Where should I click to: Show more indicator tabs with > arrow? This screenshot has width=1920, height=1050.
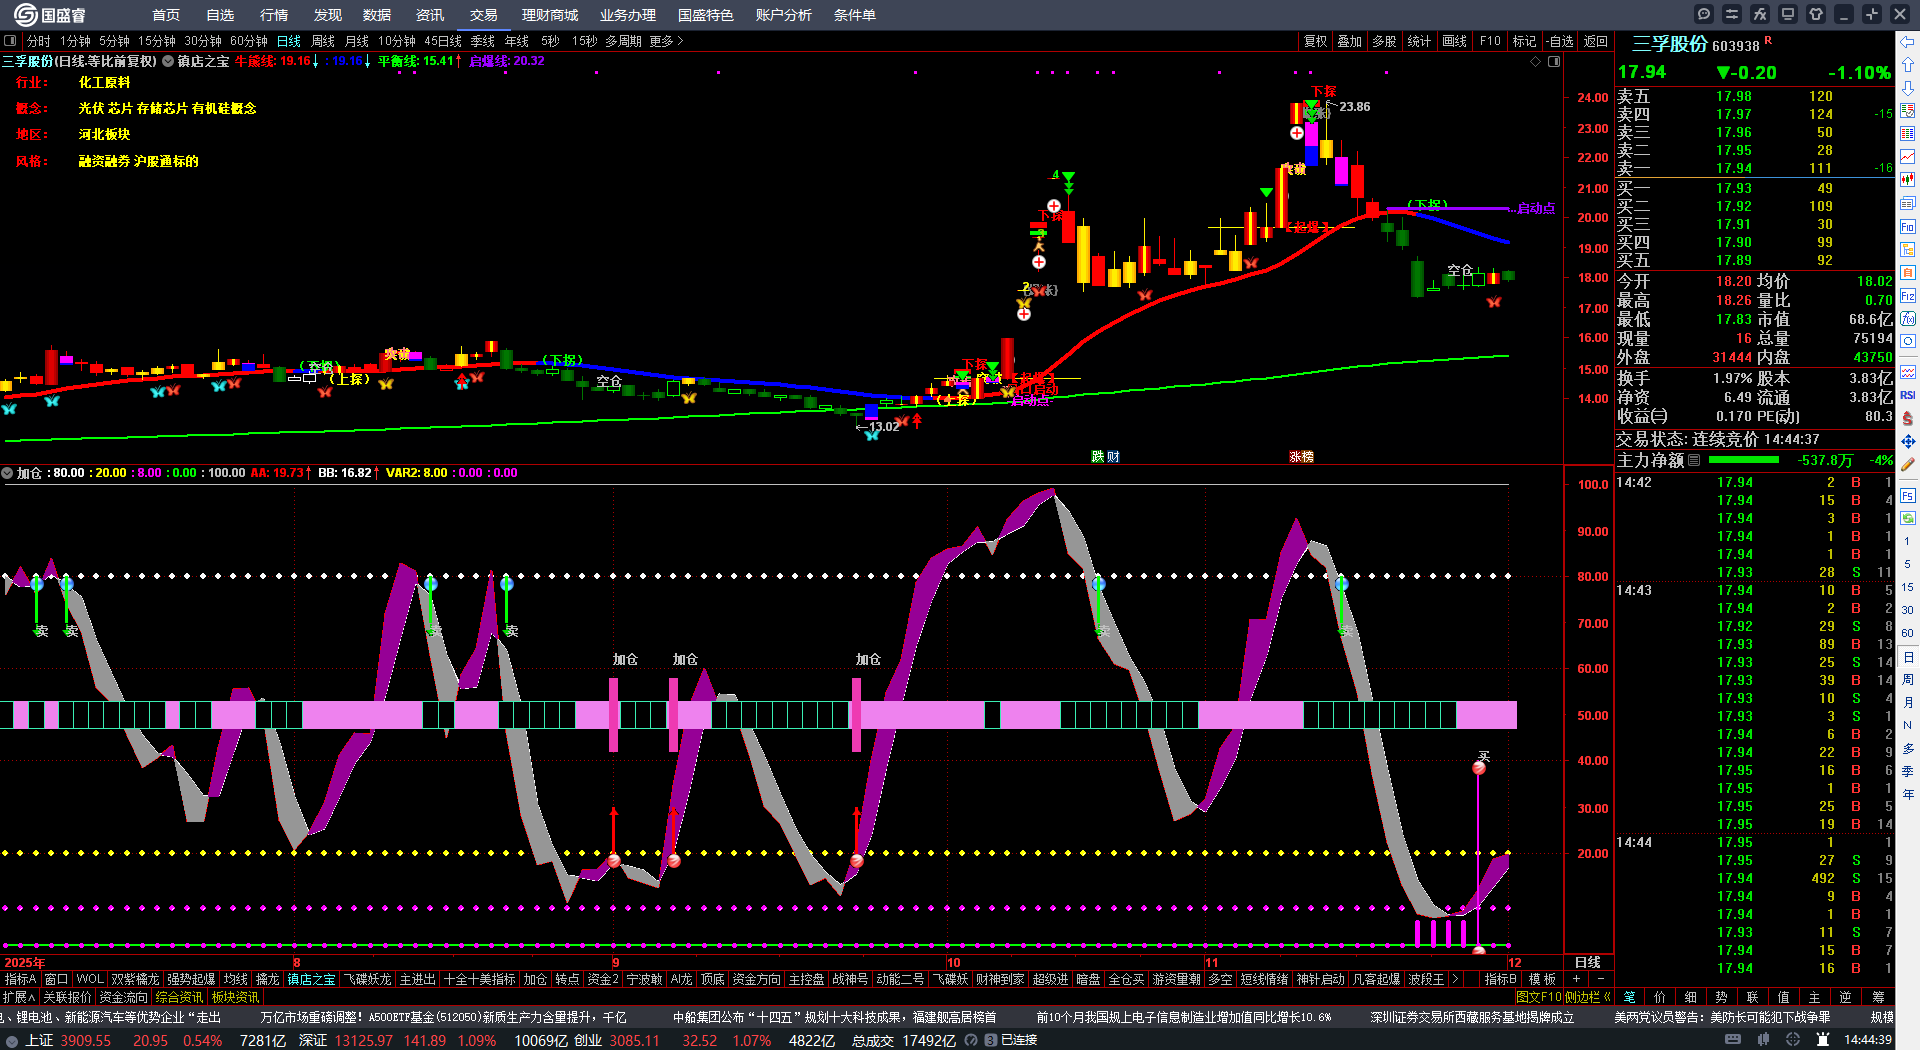(x=1455, y=979)
